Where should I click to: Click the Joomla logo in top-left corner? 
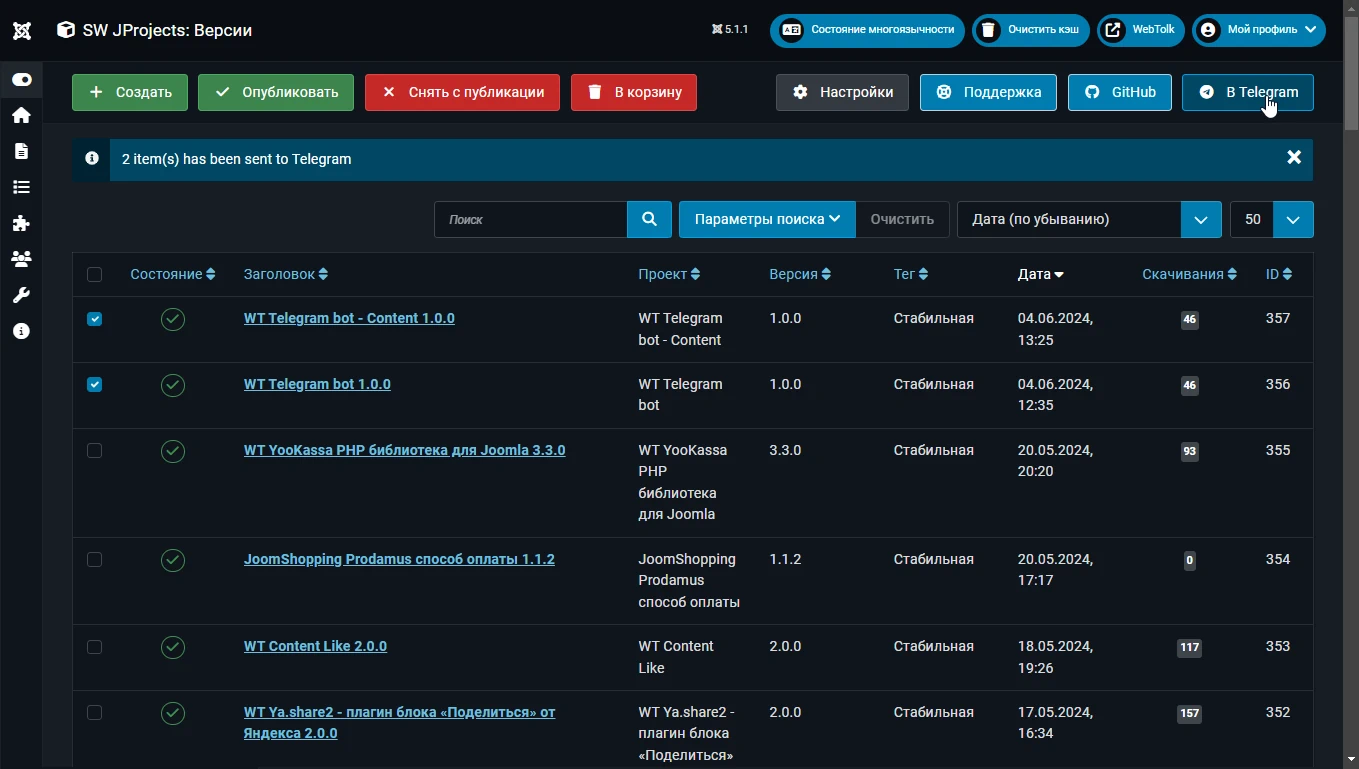click(x=21, y=30)
